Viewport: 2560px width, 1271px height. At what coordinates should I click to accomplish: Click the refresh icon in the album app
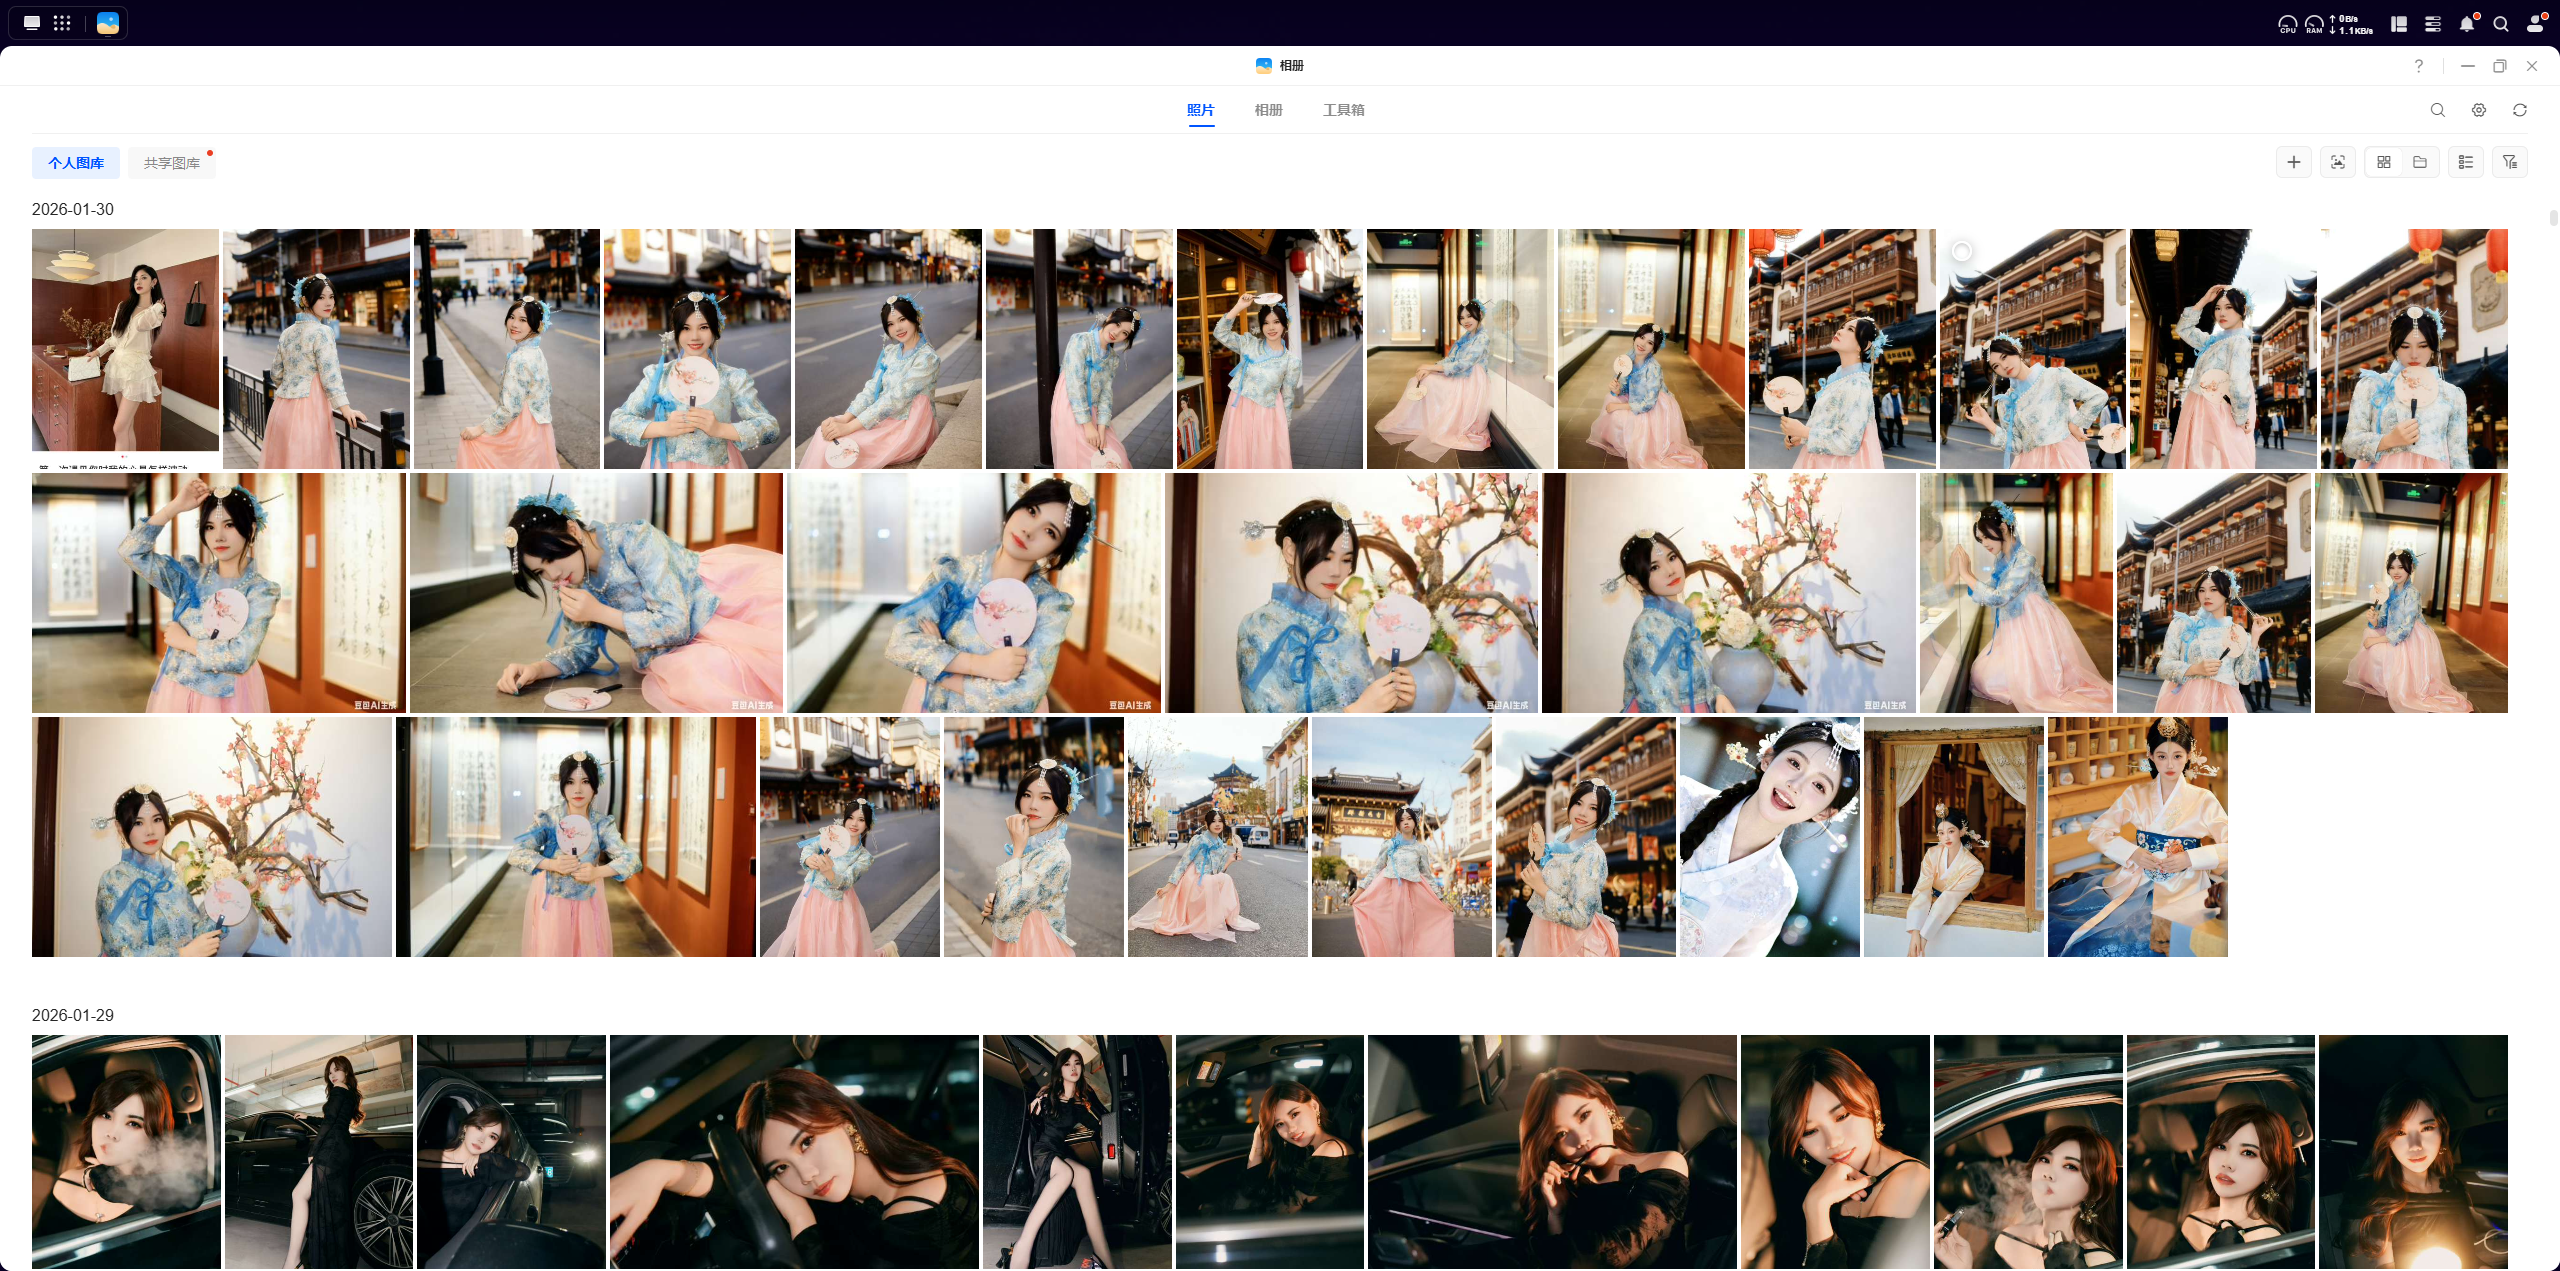coord(2519,110)
